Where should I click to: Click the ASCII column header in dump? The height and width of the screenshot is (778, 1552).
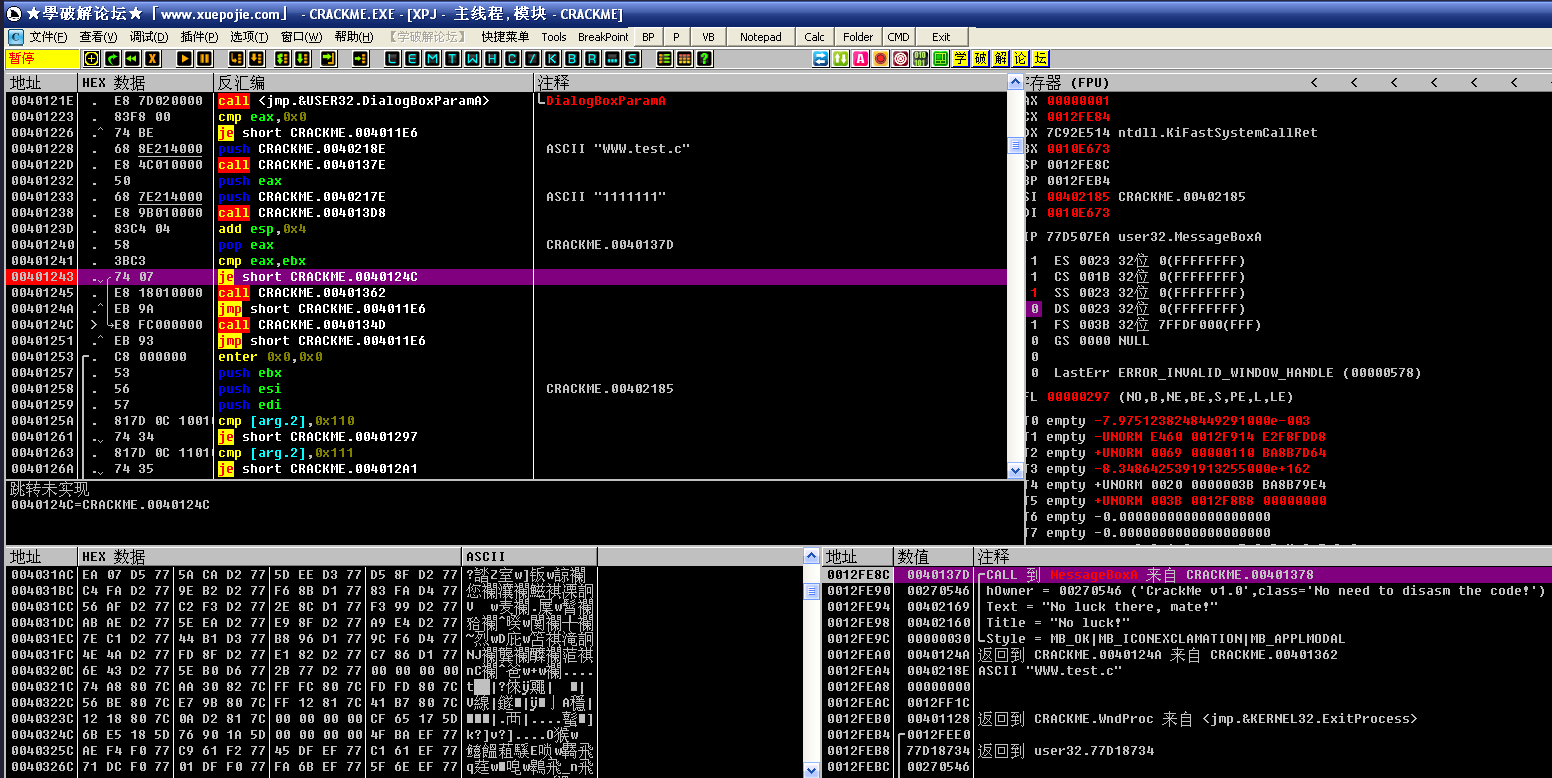[x=530, y=556]
